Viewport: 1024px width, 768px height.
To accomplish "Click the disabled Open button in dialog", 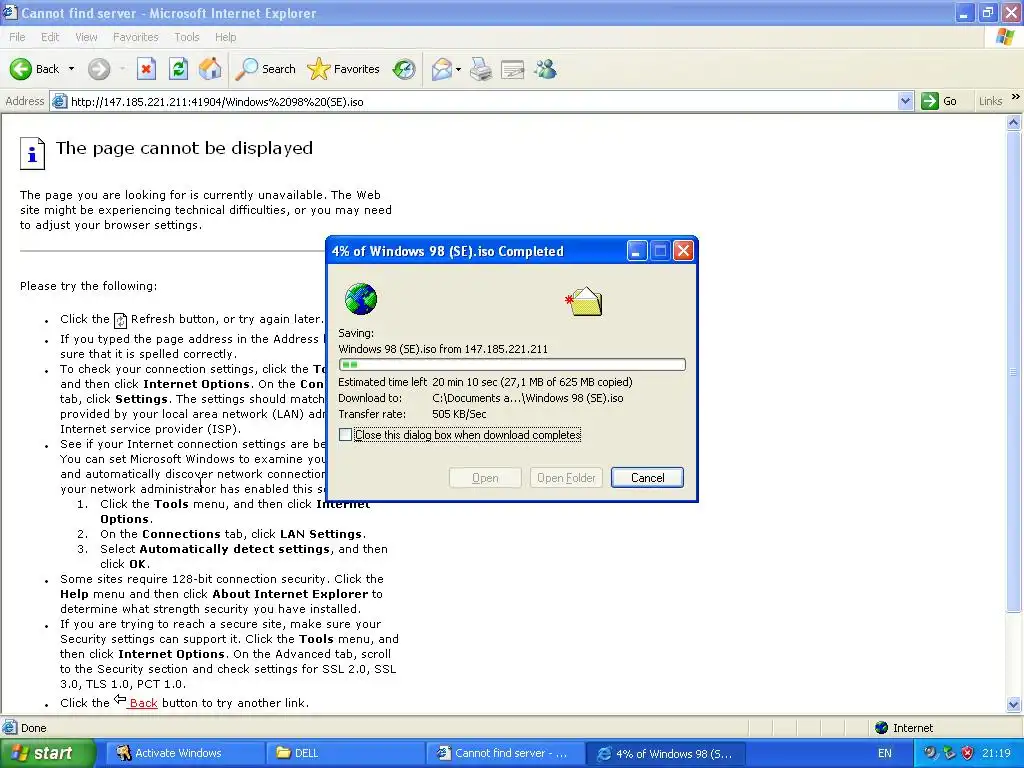I will [485, 477].
